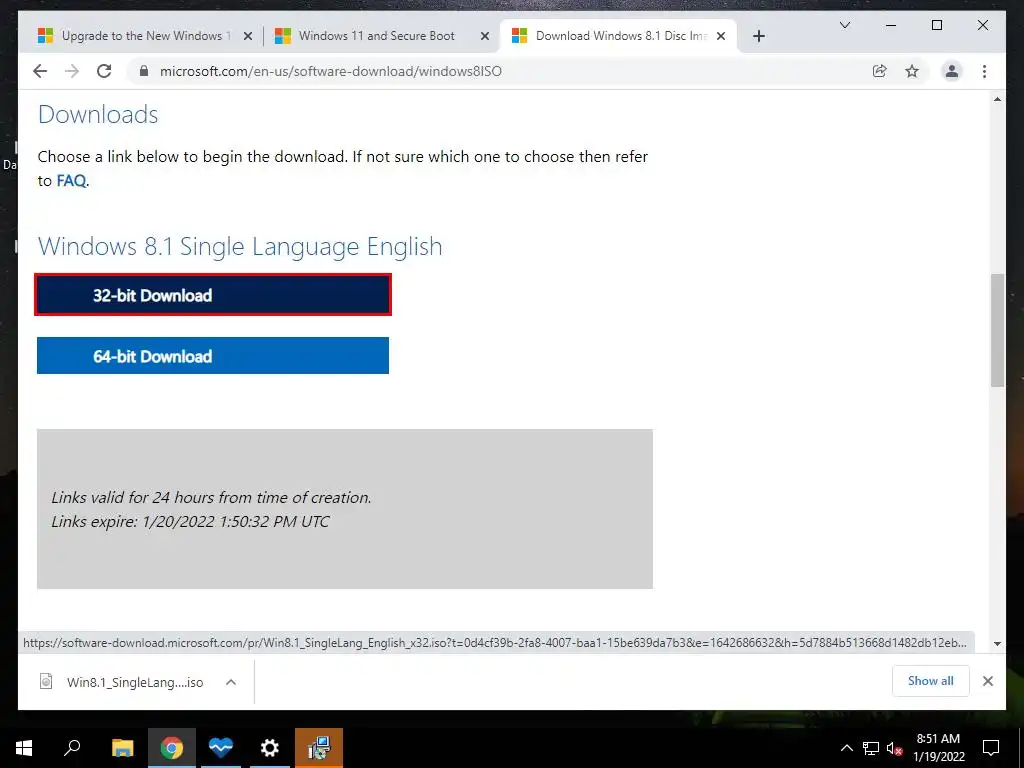Click Links valid for 24 hours text

coord(211,497)
